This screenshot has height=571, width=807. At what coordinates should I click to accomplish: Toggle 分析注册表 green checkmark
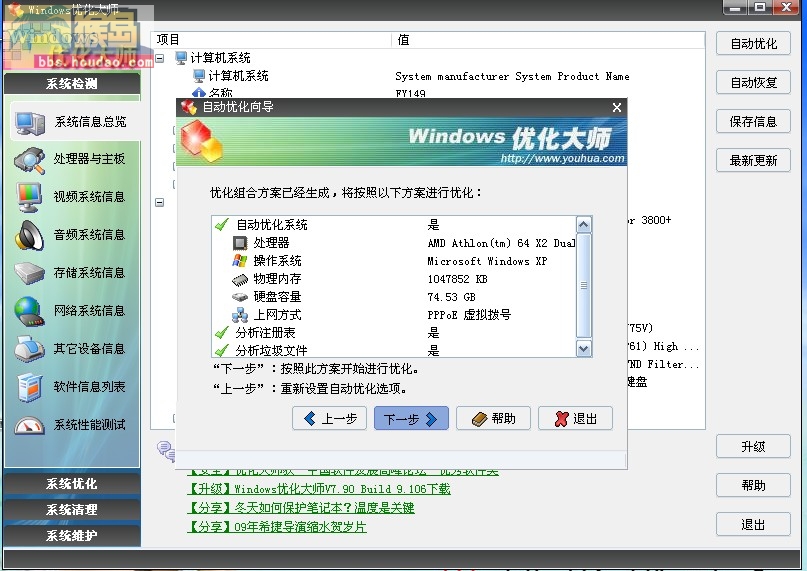pyautogui.click(x=222, y=333)
